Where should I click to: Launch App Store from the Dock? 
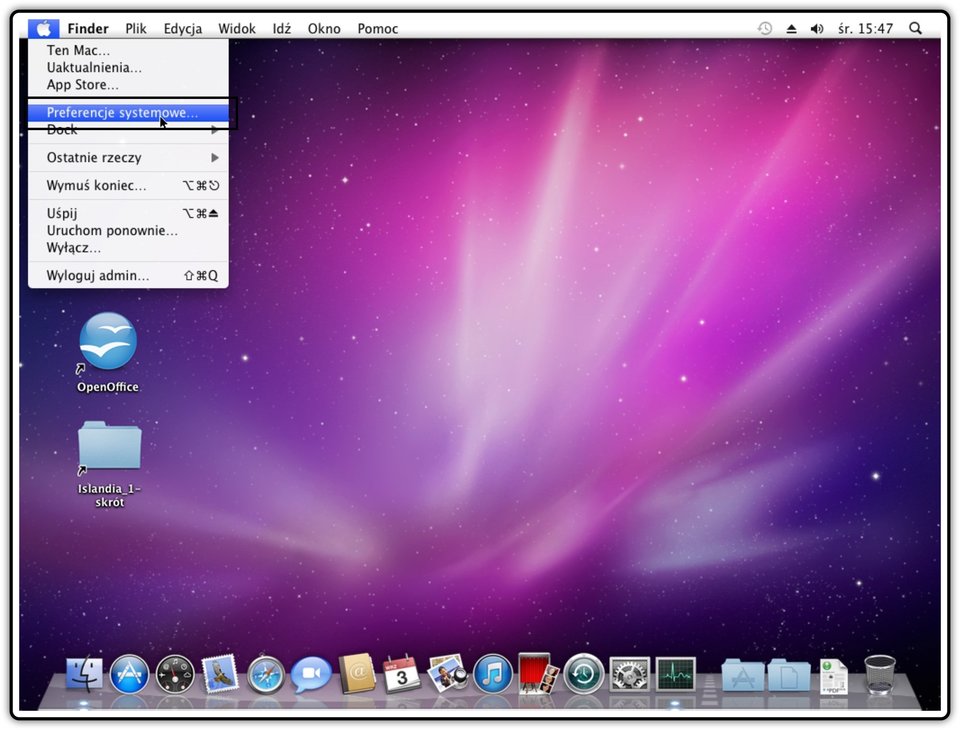129,674
